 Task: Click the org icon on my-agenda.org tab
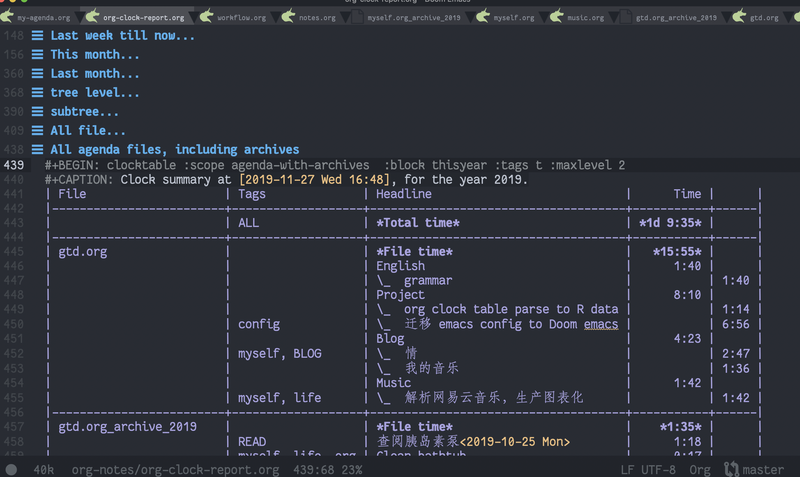click(x=7, y=16)
